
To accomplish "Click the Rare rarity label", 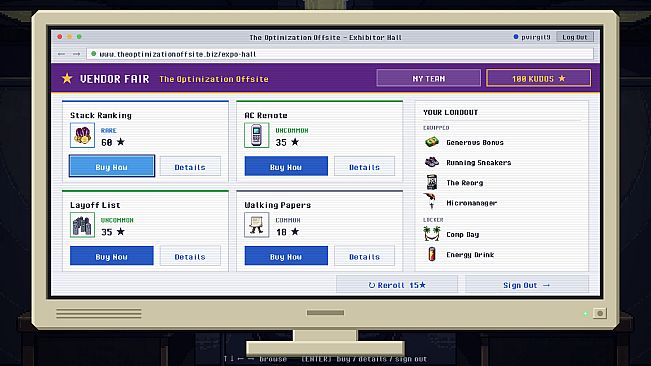I will pyautogui.click(x=109, y=130).
